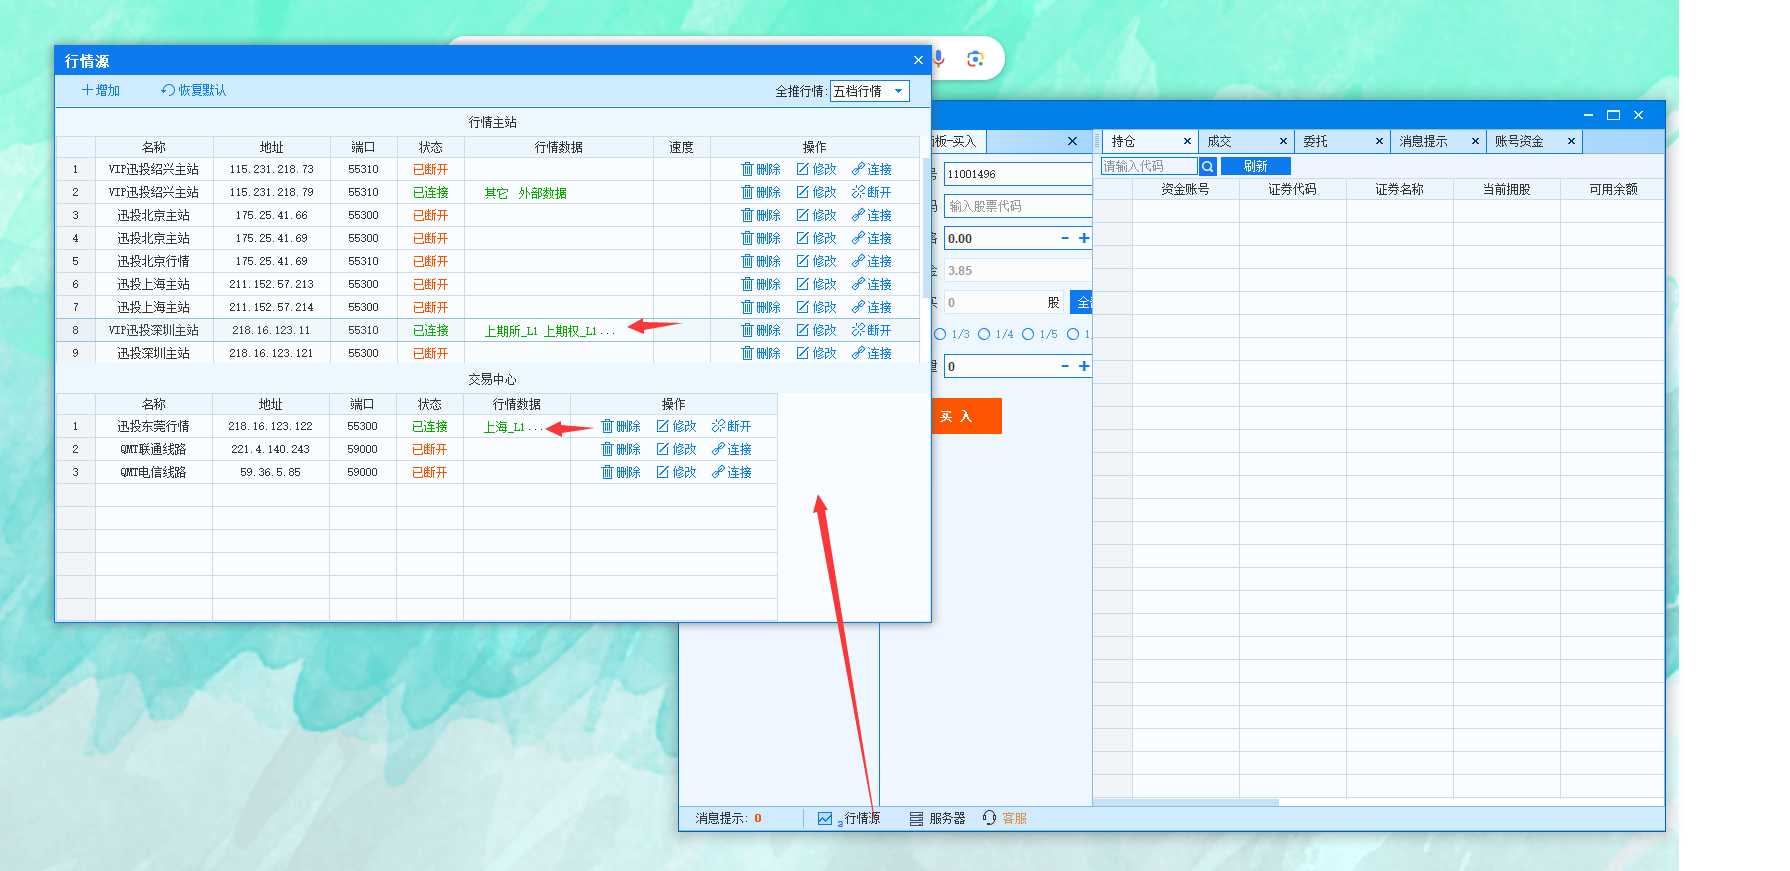Maximize the trading window
Screen dimensions: 1790x871
pyautogui.click(x=1613, y=115)
